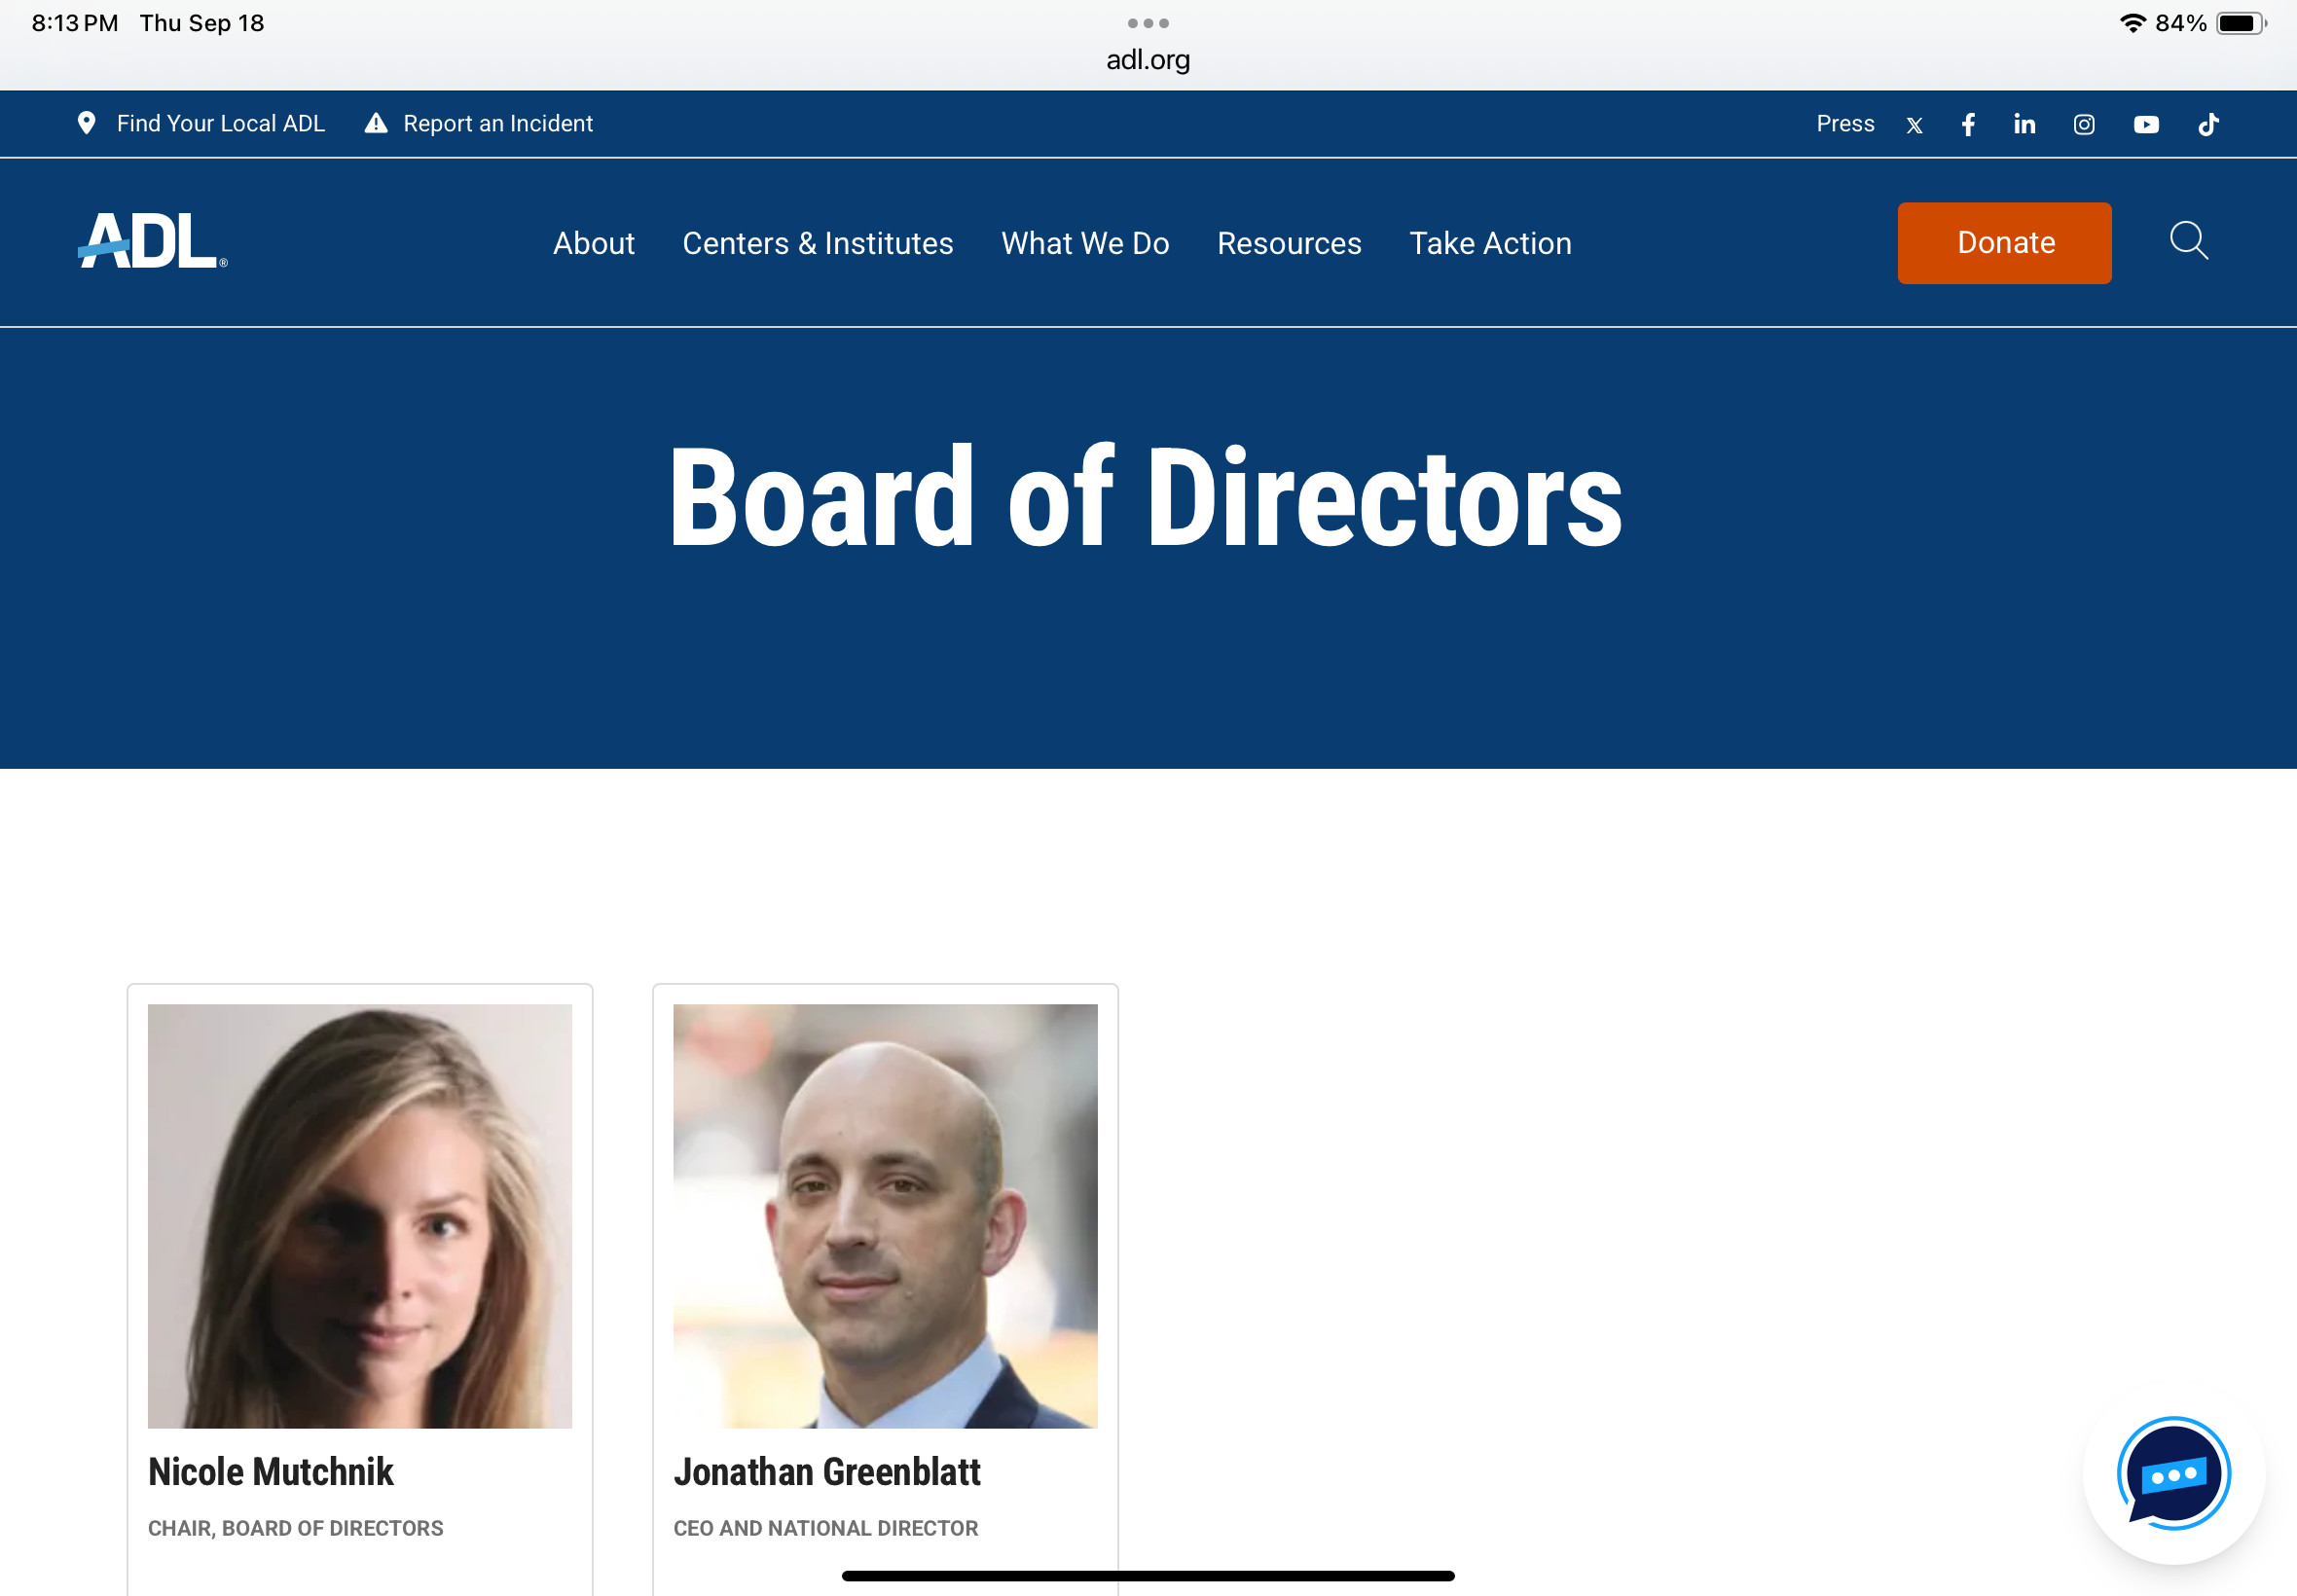The height and width of the screenshot is (1596, 2297).
Task: Tap the three-dot multitasking menu
Action: pos(1148,23)
